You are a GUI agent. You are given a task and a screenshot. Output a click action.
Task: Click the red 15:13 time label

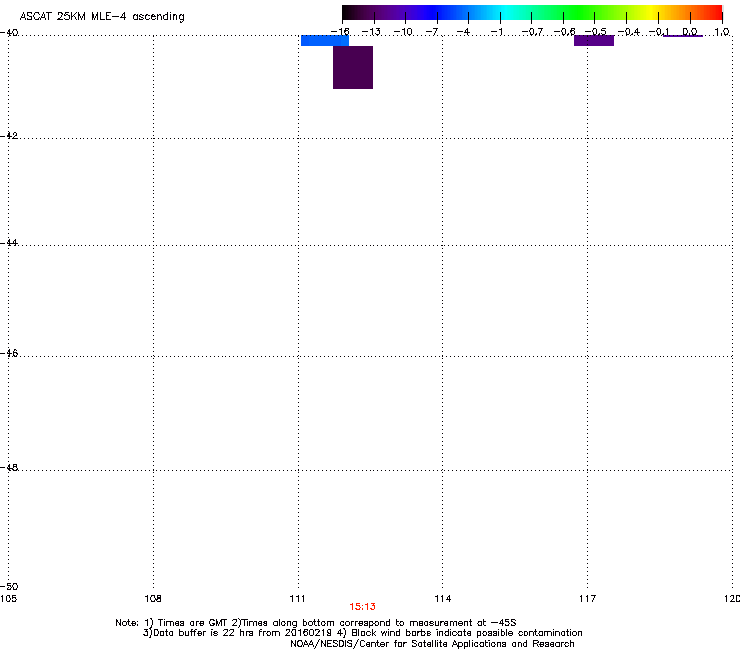coord(362,607)
